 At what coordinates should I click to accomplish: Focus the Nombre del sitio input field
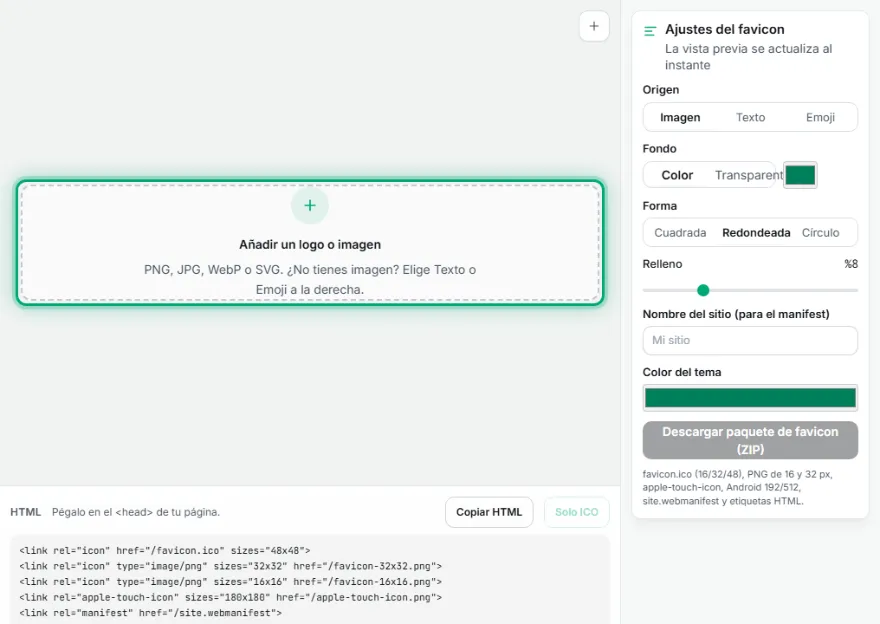750,340
